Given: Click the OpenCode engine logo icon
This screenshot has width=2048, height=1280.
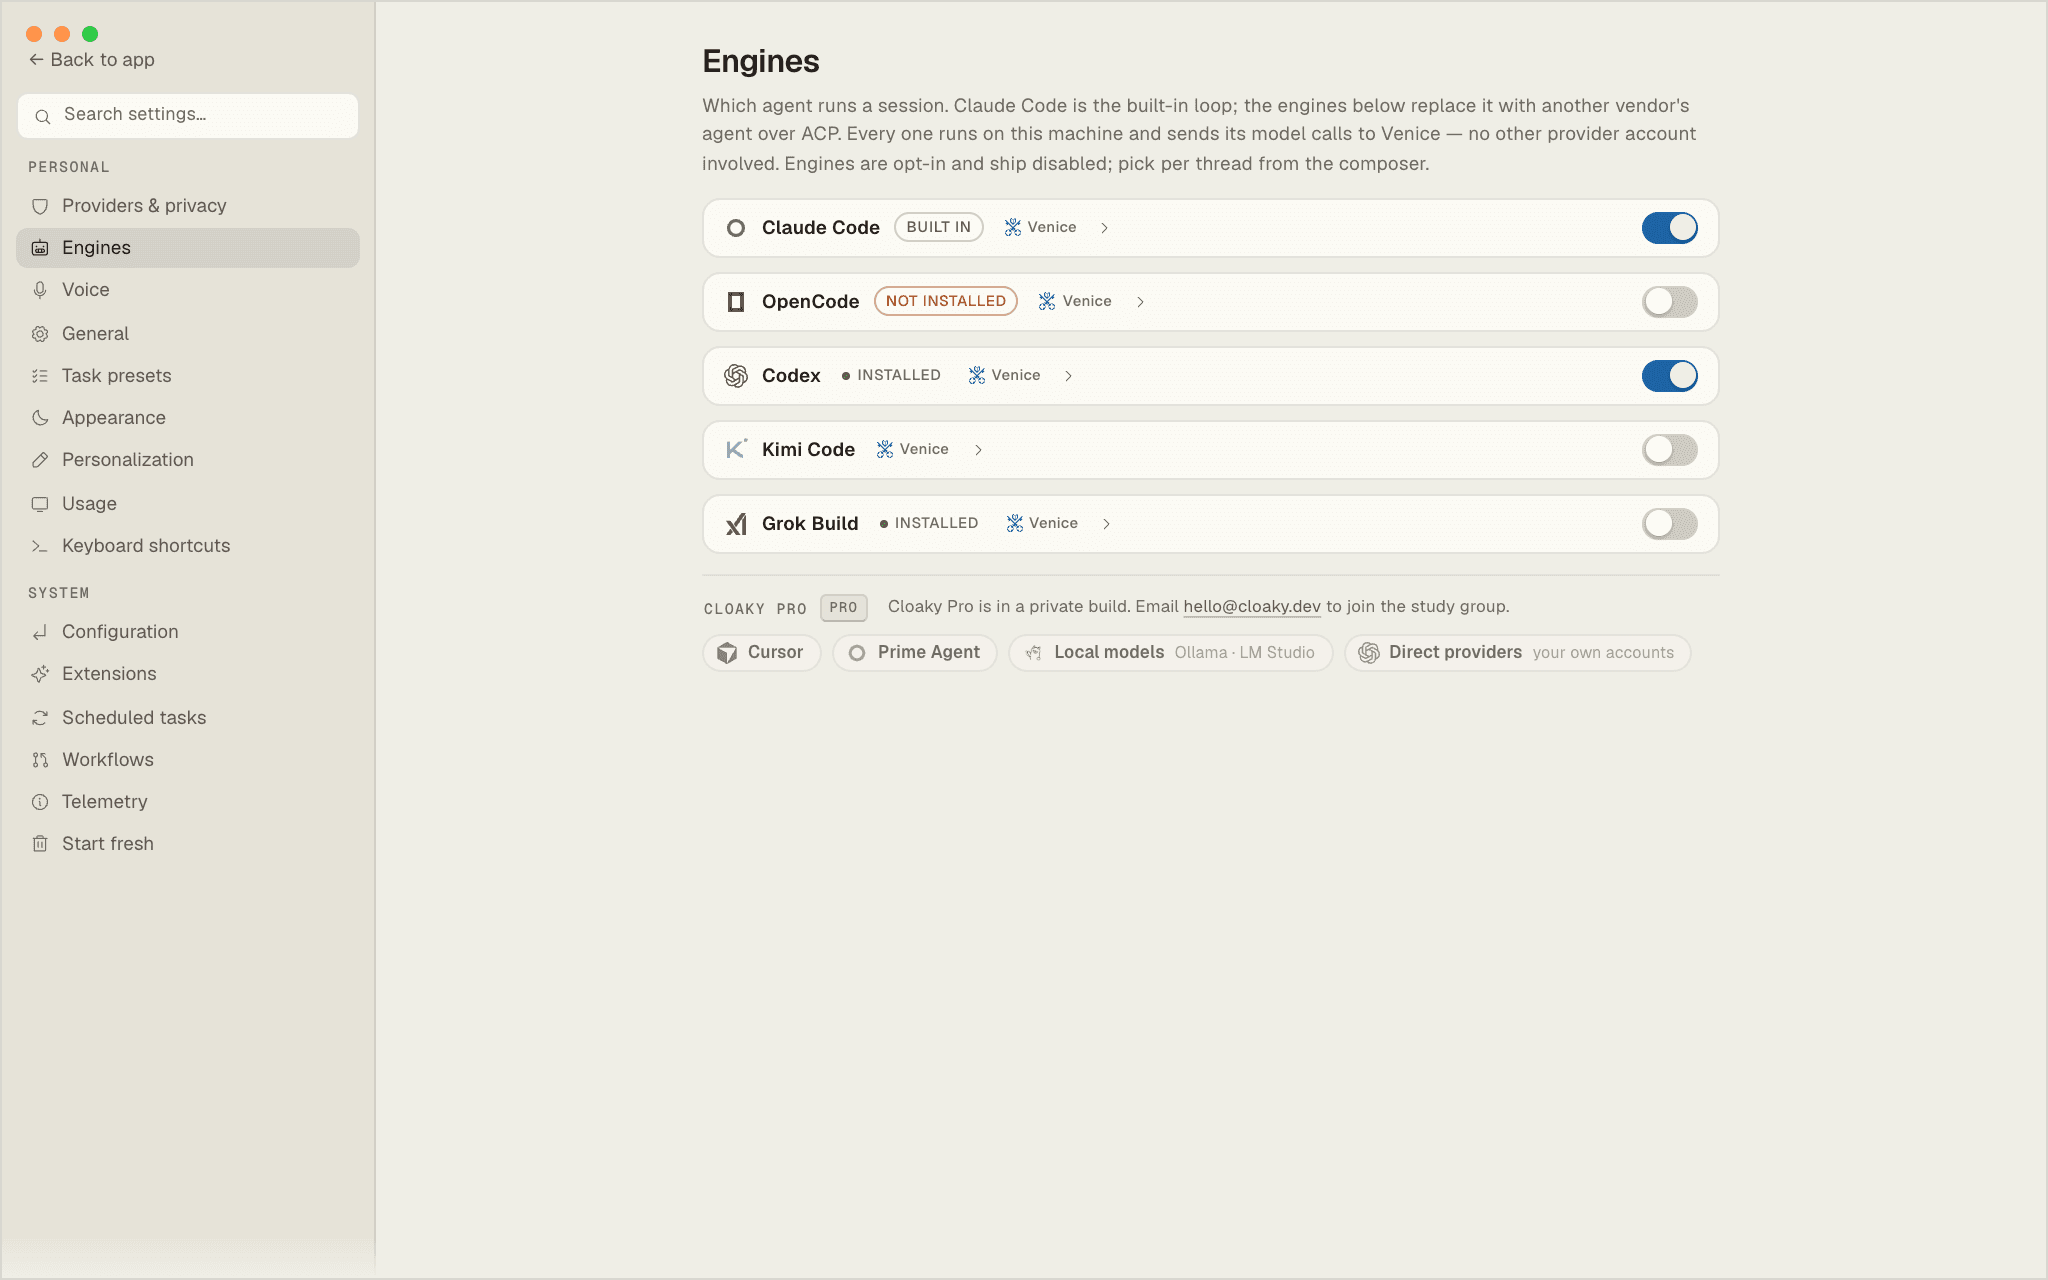Looking at the screenshot, I should 736,302.
